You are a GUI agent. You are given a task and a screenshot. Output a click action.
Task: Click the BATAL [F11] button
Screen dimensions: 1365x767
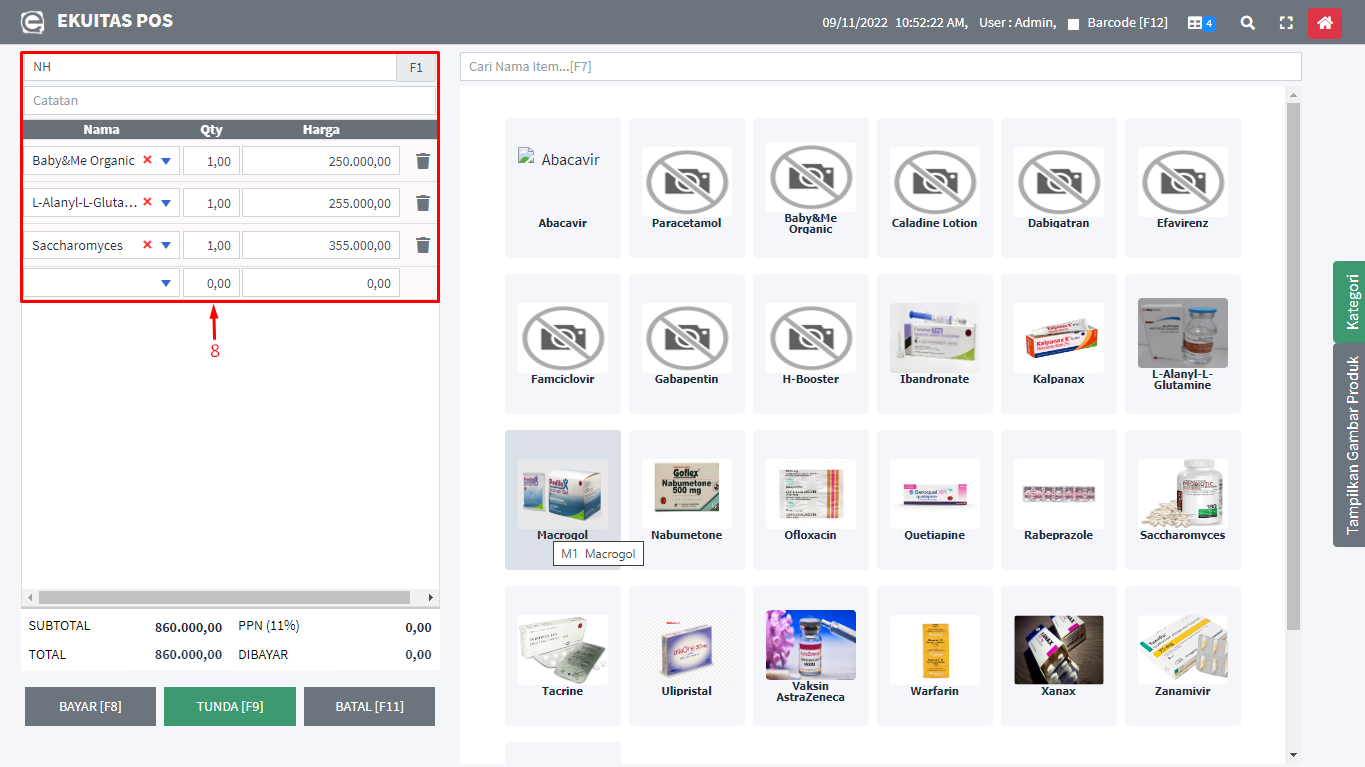[x=369, y=706]
